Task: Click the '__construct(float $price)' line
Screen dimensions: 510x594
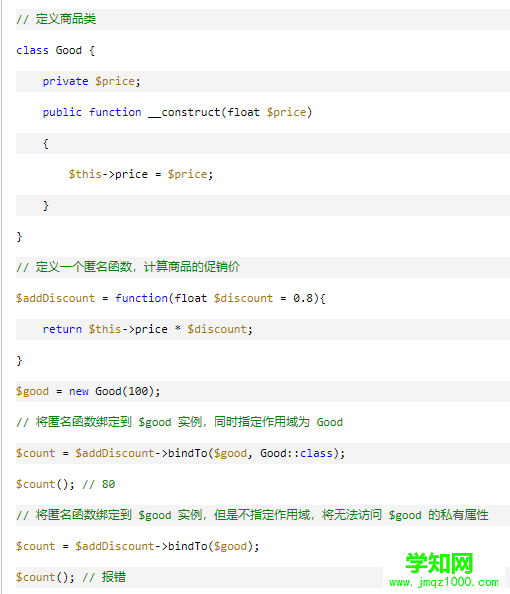Action: pyautogui.click(x=177, y=113)
